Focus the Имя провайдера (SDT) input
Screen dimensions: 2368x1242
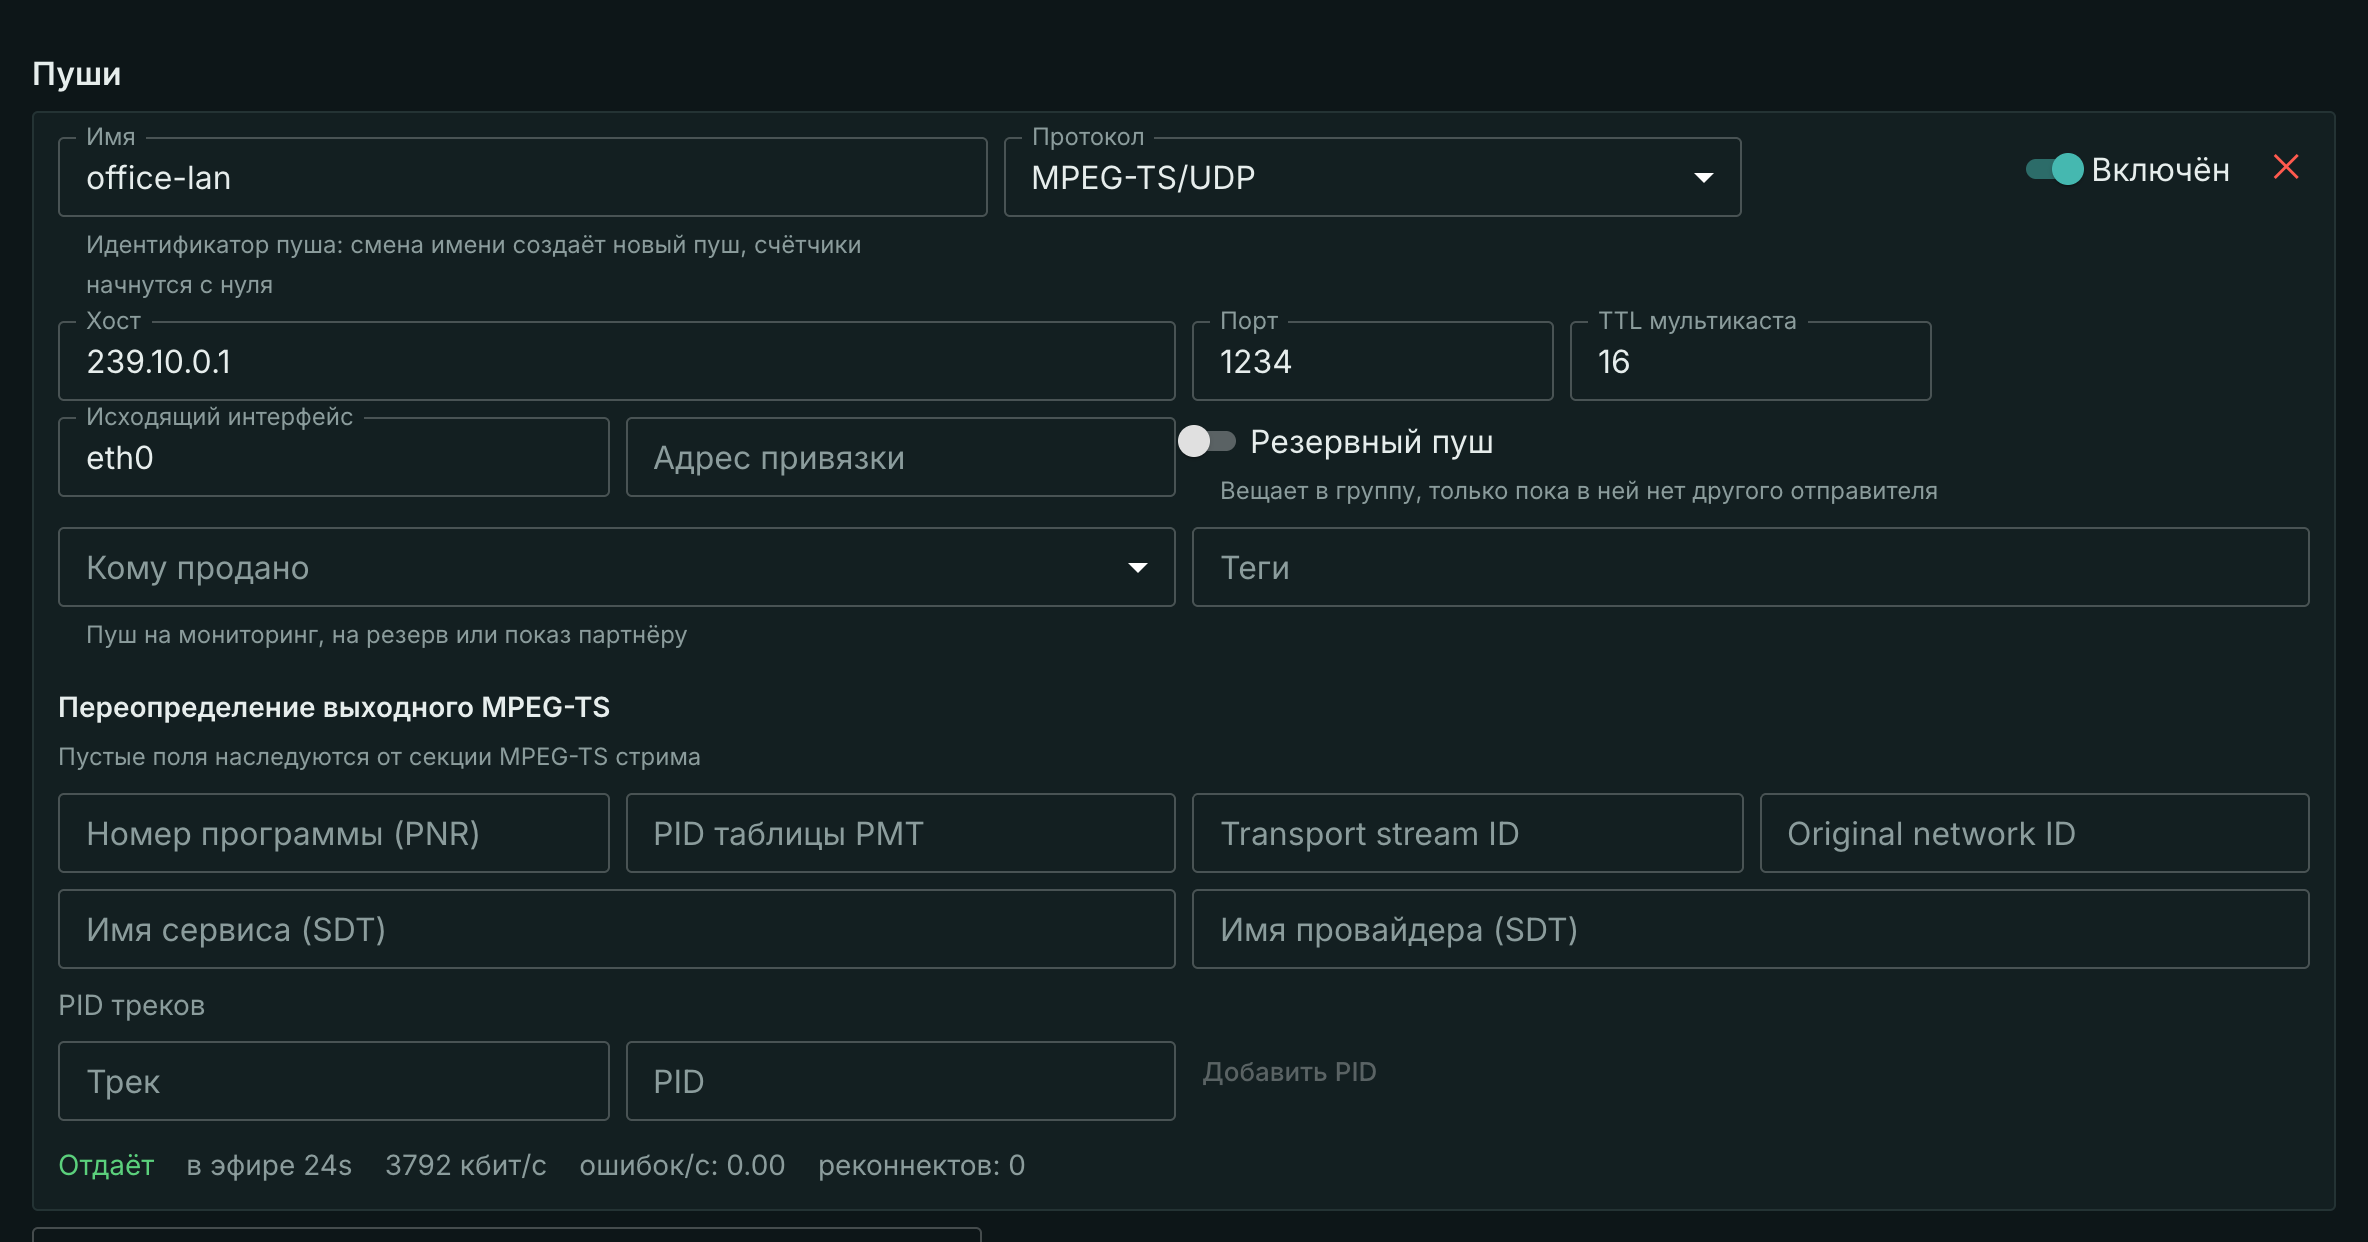pyautogui.click(x=1750, y=929)
